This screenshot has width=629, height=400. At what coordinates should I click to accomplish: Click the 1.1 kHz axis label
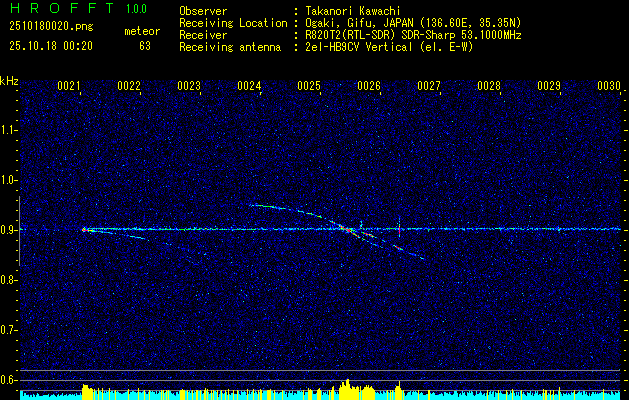(x=8, y=130)
